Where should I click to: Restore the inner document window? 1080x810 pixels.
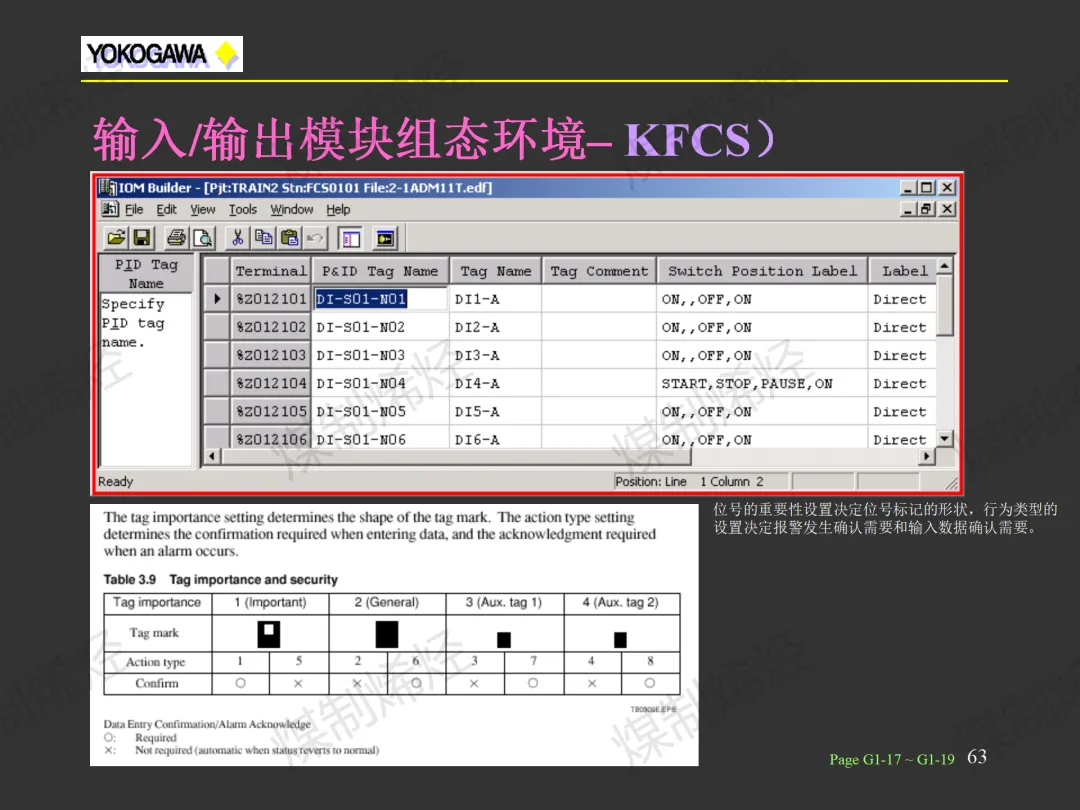(x=926, y=209)
